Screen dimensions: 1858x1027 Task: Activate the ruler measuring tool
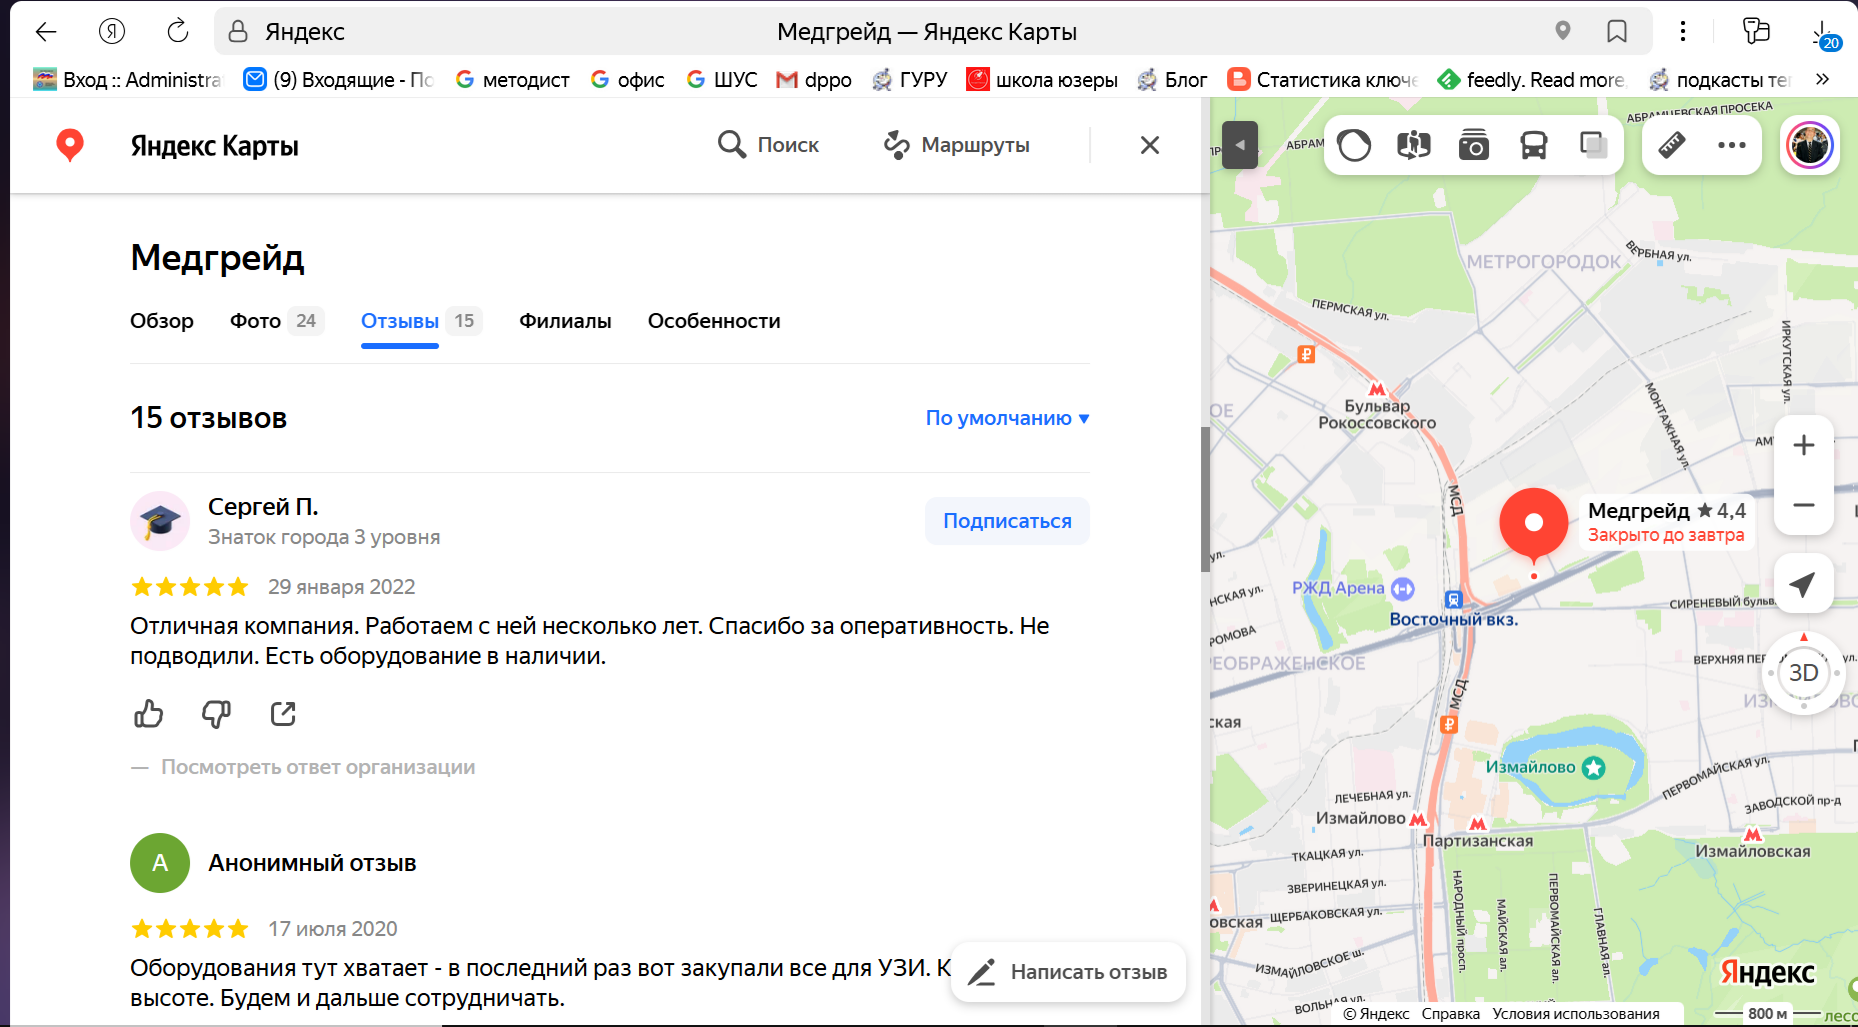point(1672,146)
